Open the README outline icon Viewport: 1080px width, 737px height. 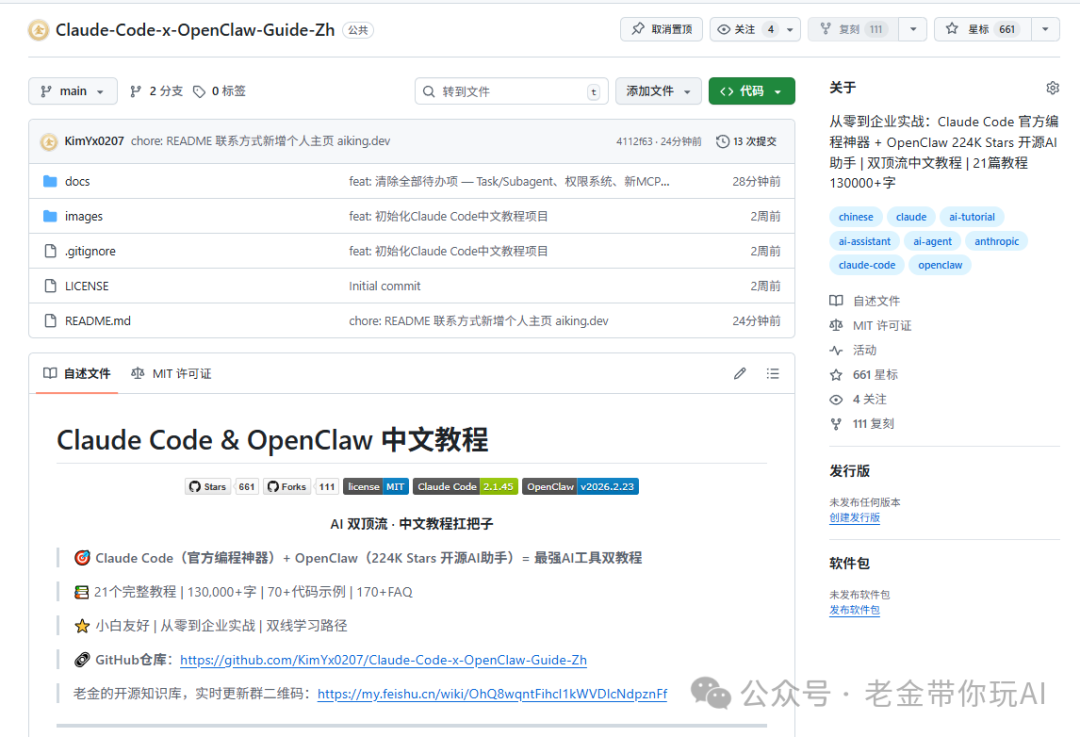[x=772, y=373]
